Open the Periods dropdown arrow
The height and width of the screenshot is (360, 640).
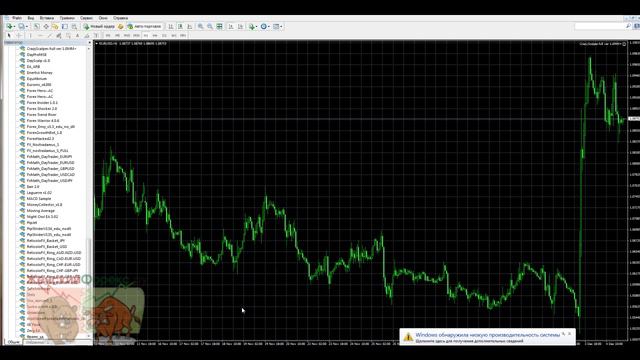tap(269, 27)
